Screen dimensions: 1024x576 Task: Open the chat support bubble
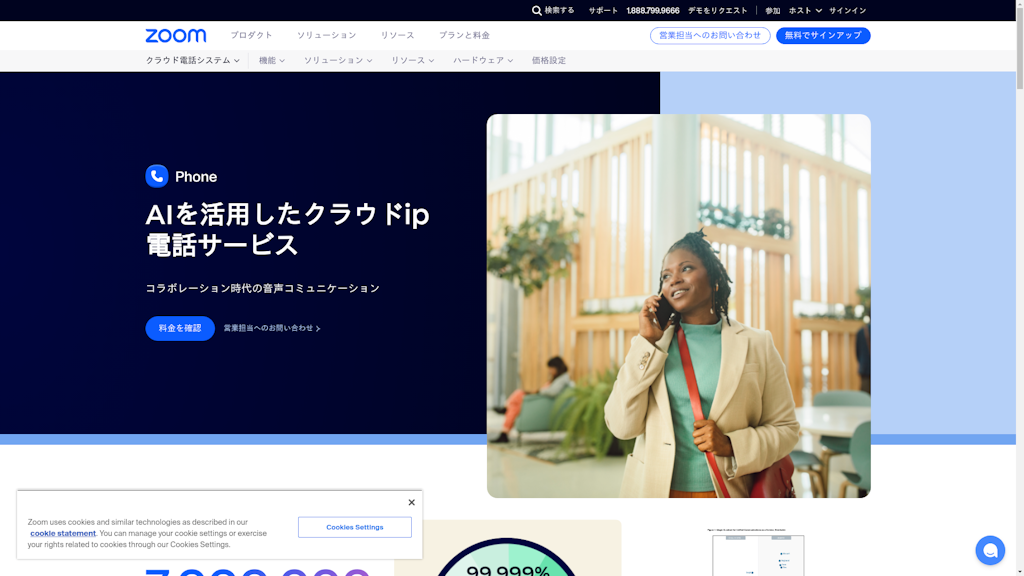pos(989,550)
